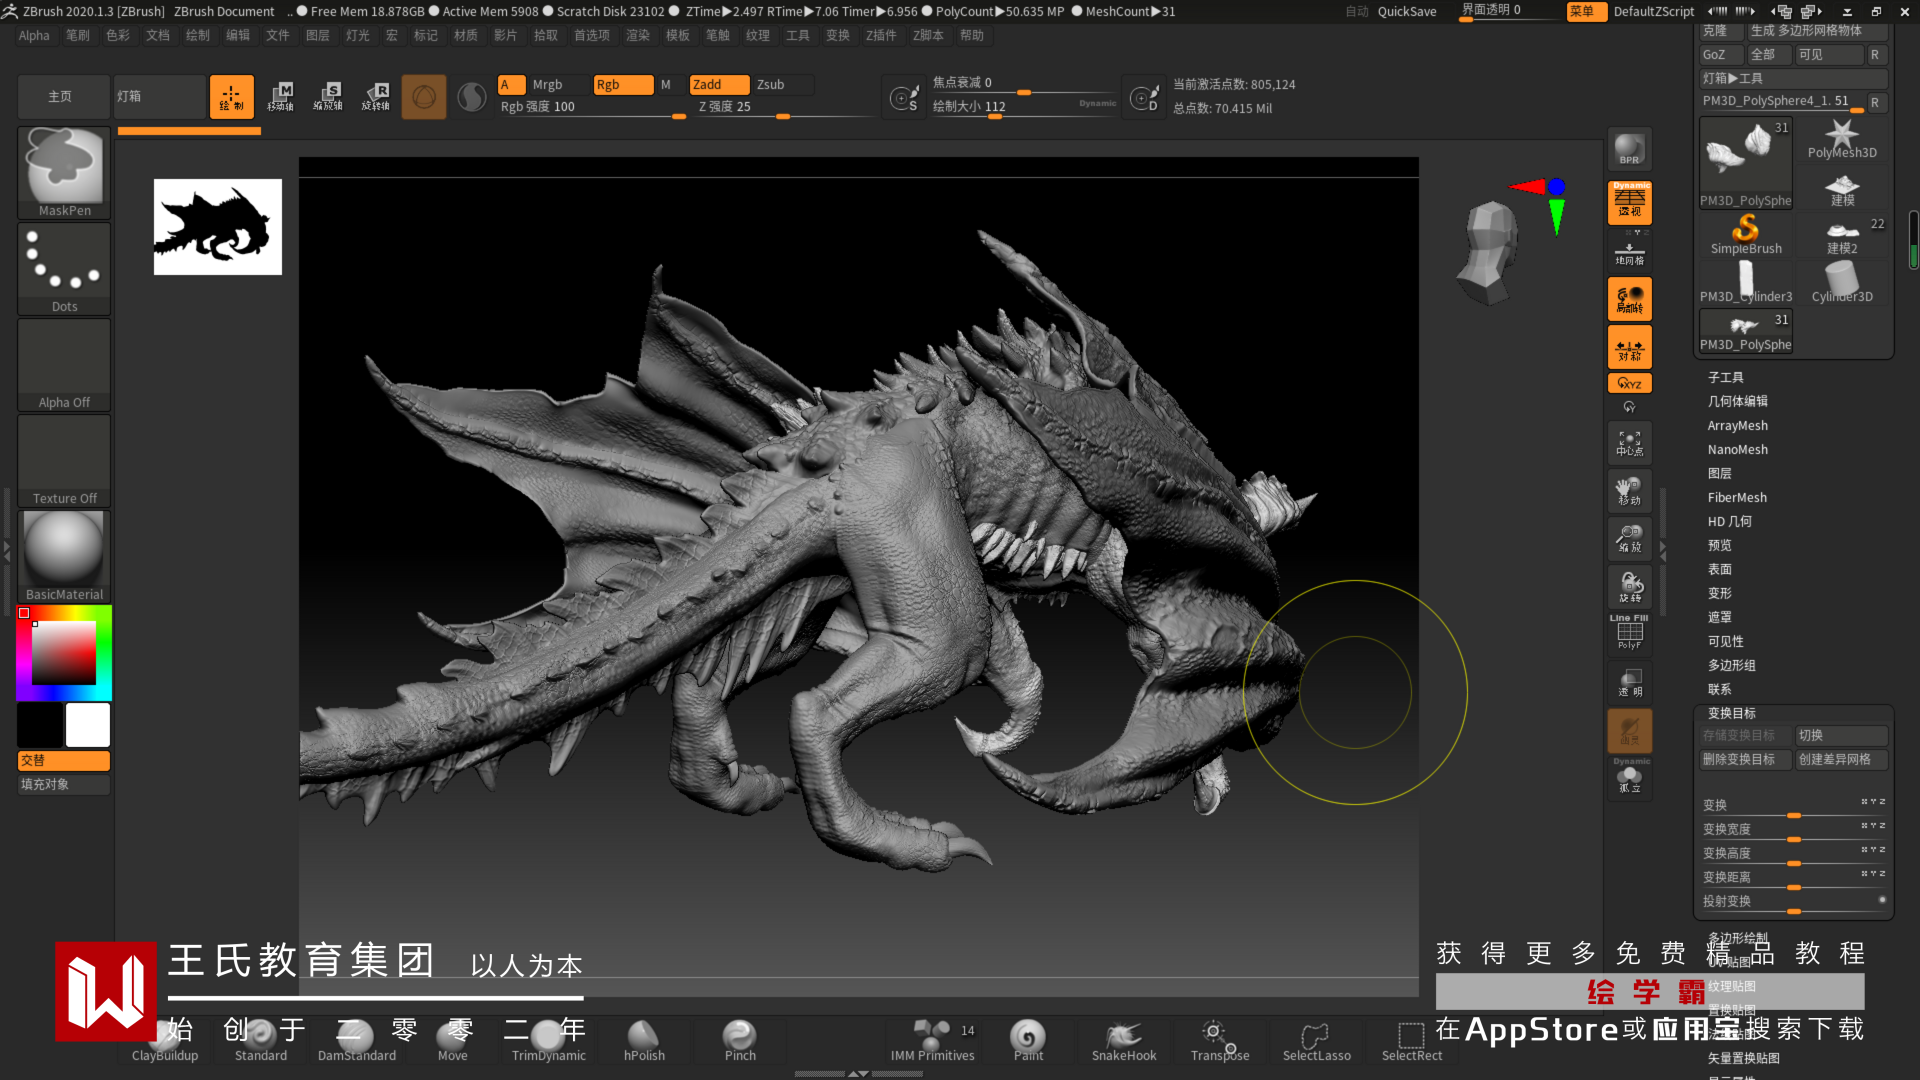Toggle Dynamic perspective view button
This screenshot has width=1920, height=1080.
1629,203
